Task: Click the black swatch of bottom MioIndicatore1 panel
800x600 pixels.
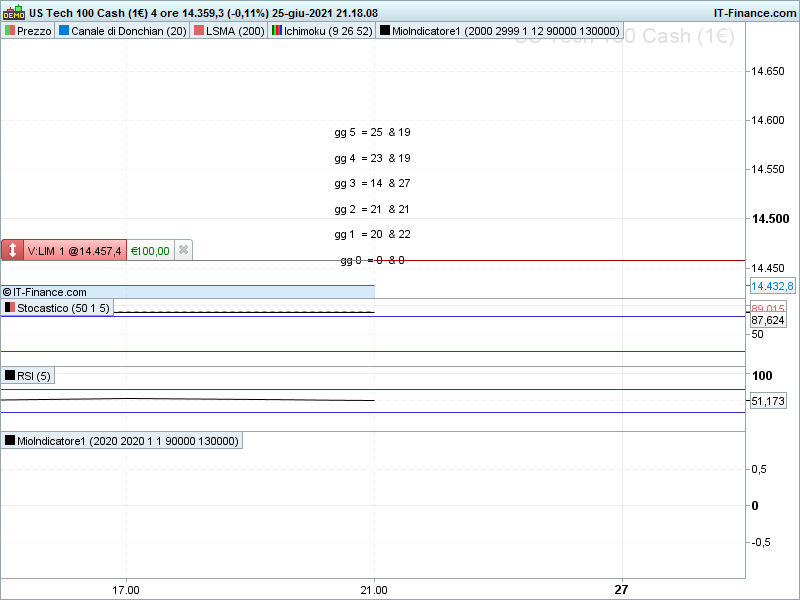Action: click(x=10, y=440)
